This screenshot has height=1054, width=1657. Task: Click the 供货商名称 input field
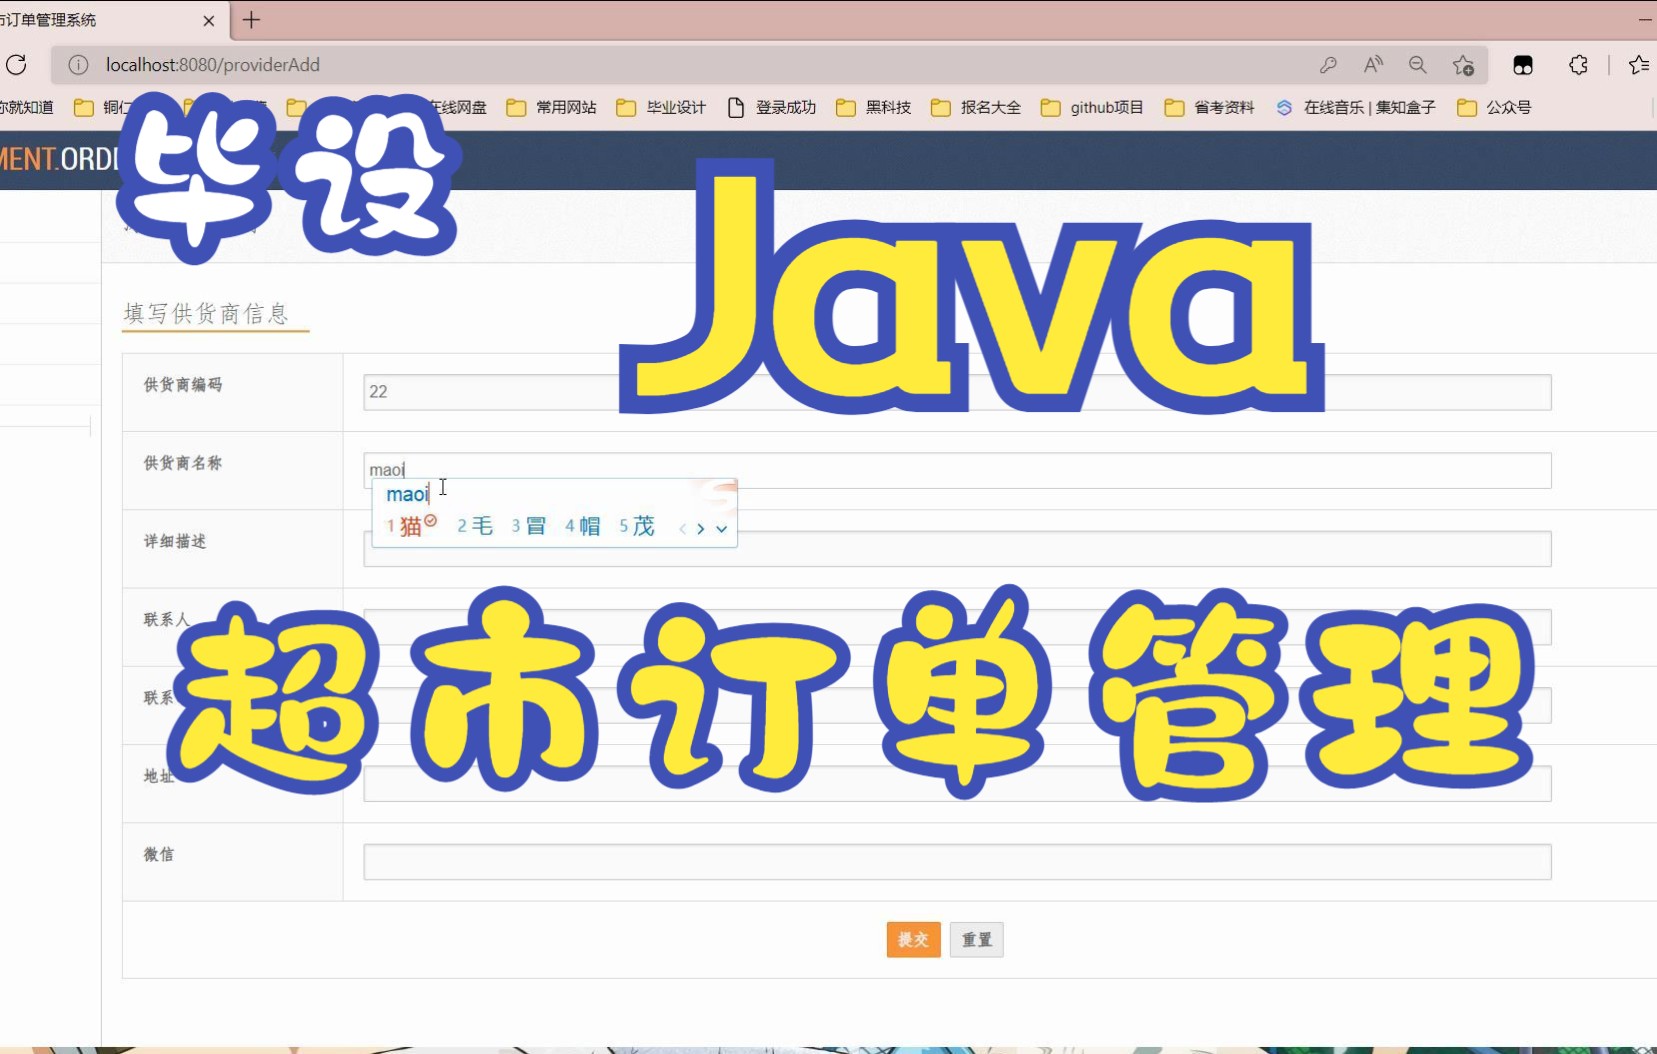click(957, 470)
